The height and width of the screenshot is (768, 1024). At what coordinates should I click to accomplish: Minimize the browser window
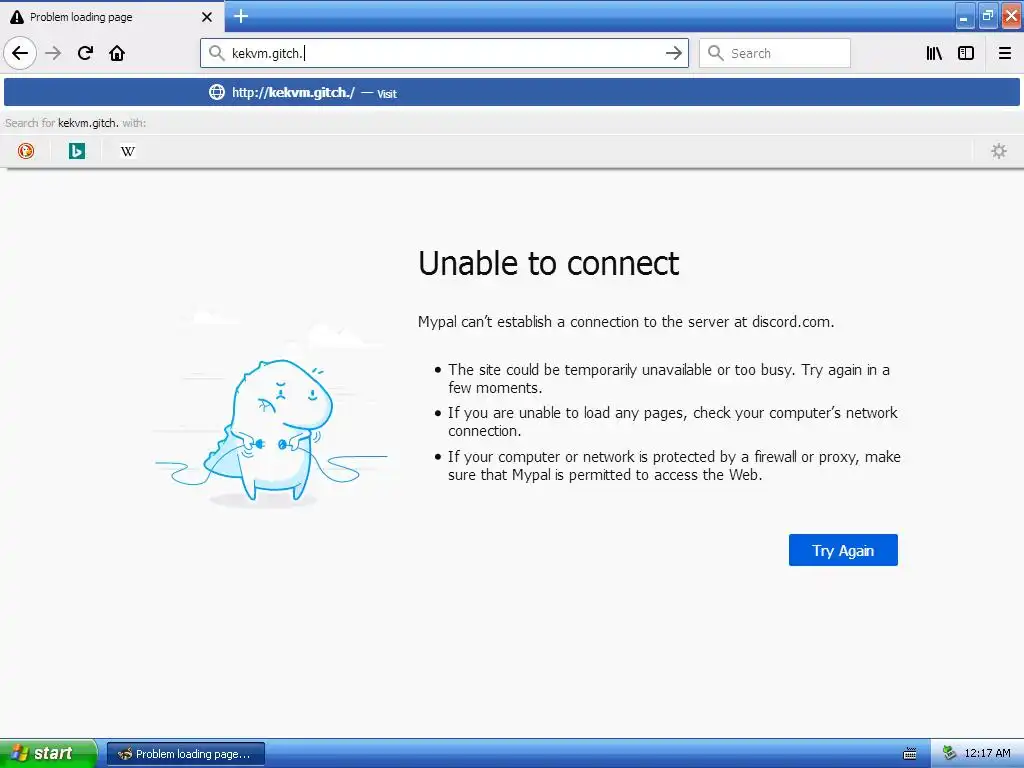pyautogui.click(x=964, y=16)
